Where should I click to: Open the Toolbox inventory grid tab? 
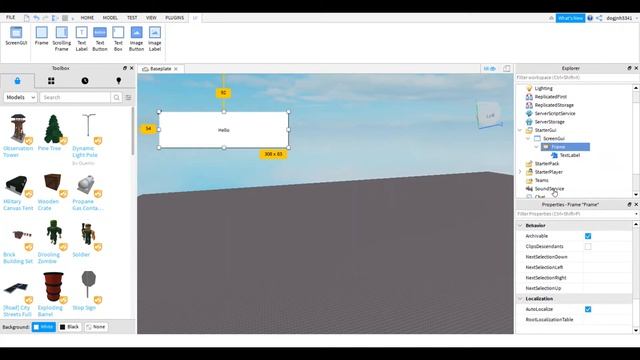[51, 81]
